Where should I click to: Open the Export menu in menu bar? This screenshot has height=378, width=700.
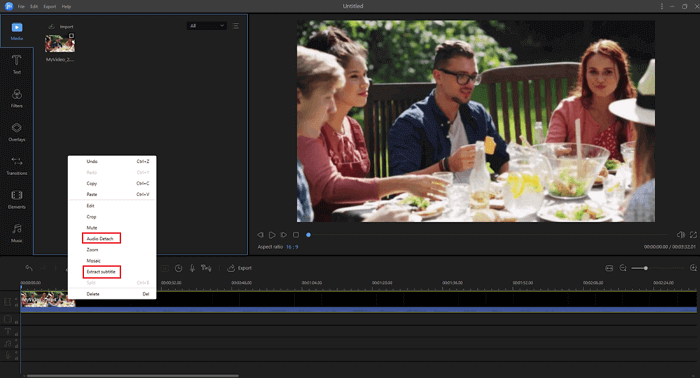pyautogui.click(x=50, y=7)
